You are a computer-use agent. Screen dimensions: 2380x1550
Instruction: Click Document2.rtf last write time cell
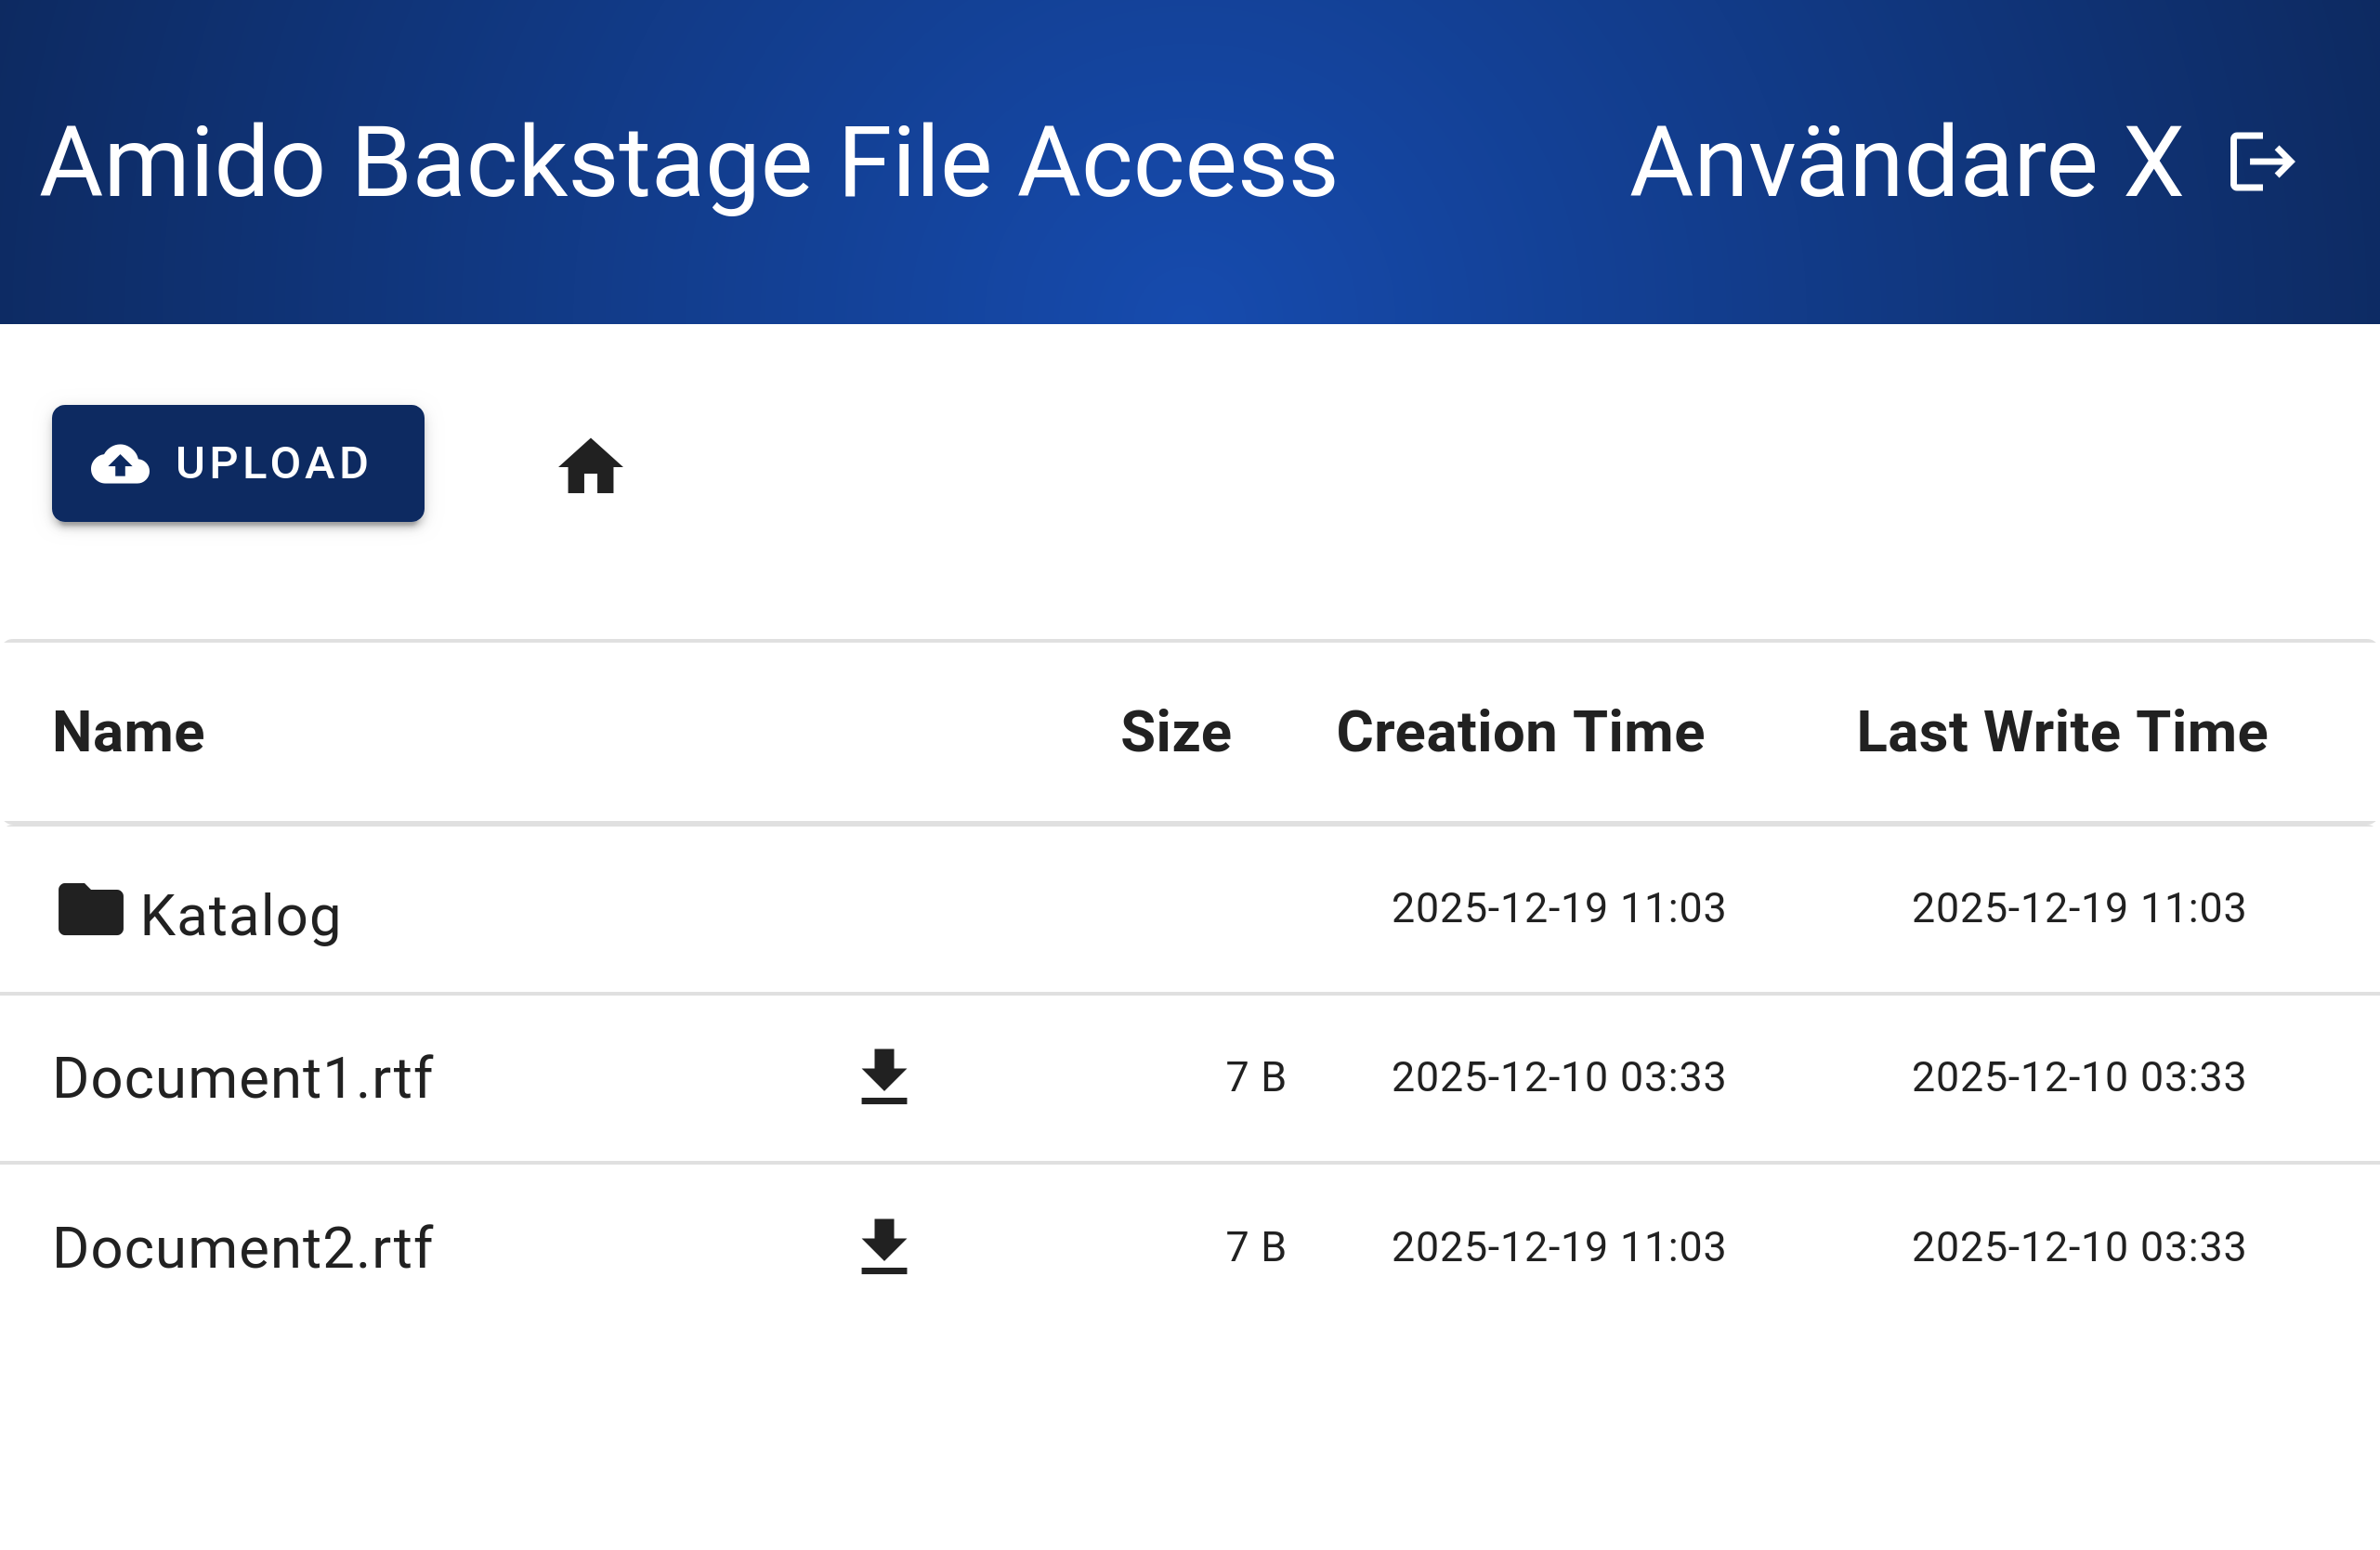[x=2078, y=1247]
